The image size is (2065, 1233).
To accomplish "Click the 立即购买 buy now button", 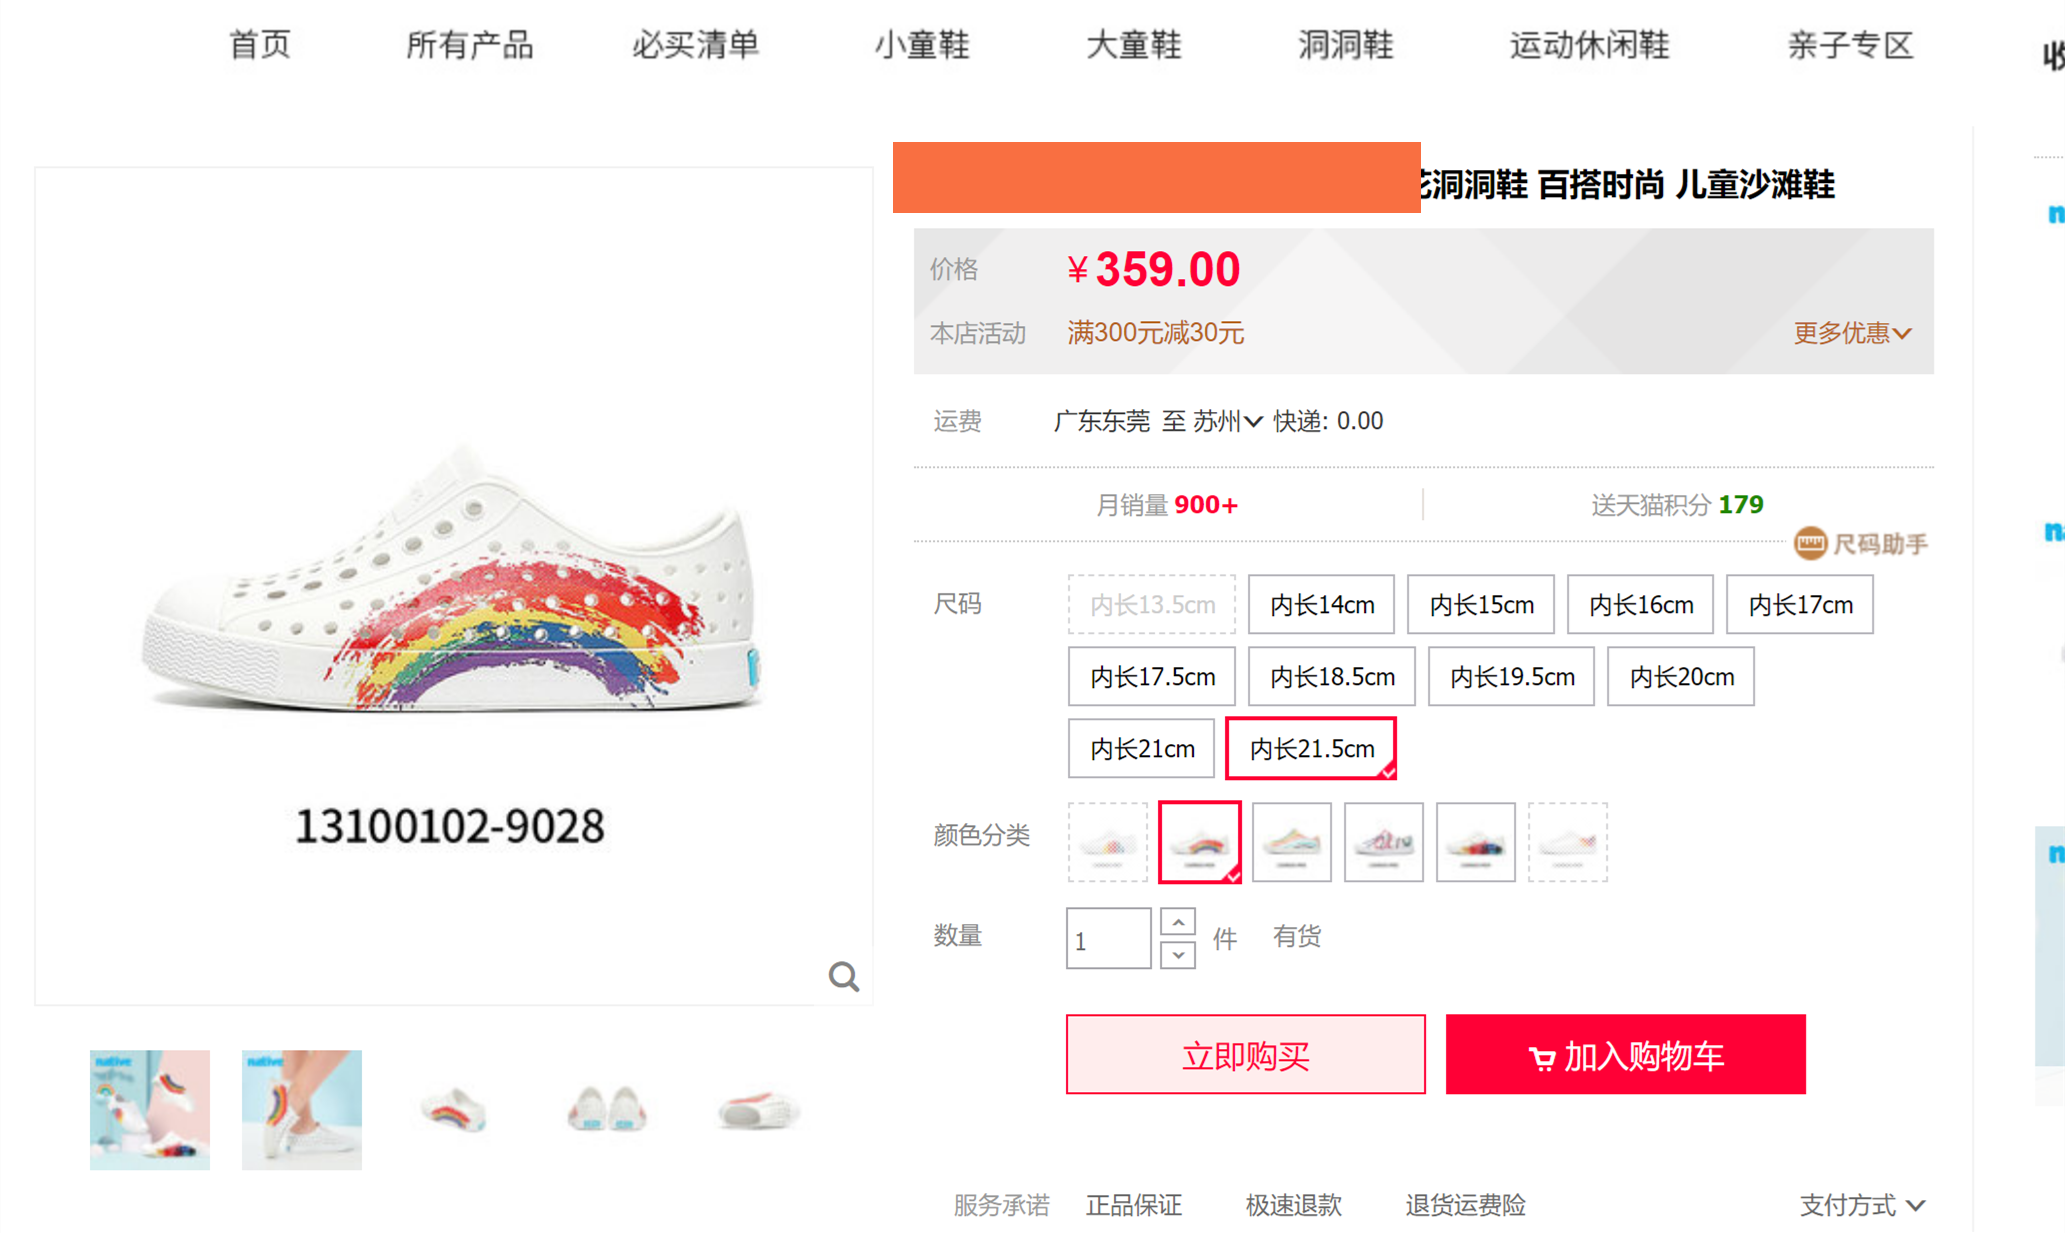I will point(1245,1055).
